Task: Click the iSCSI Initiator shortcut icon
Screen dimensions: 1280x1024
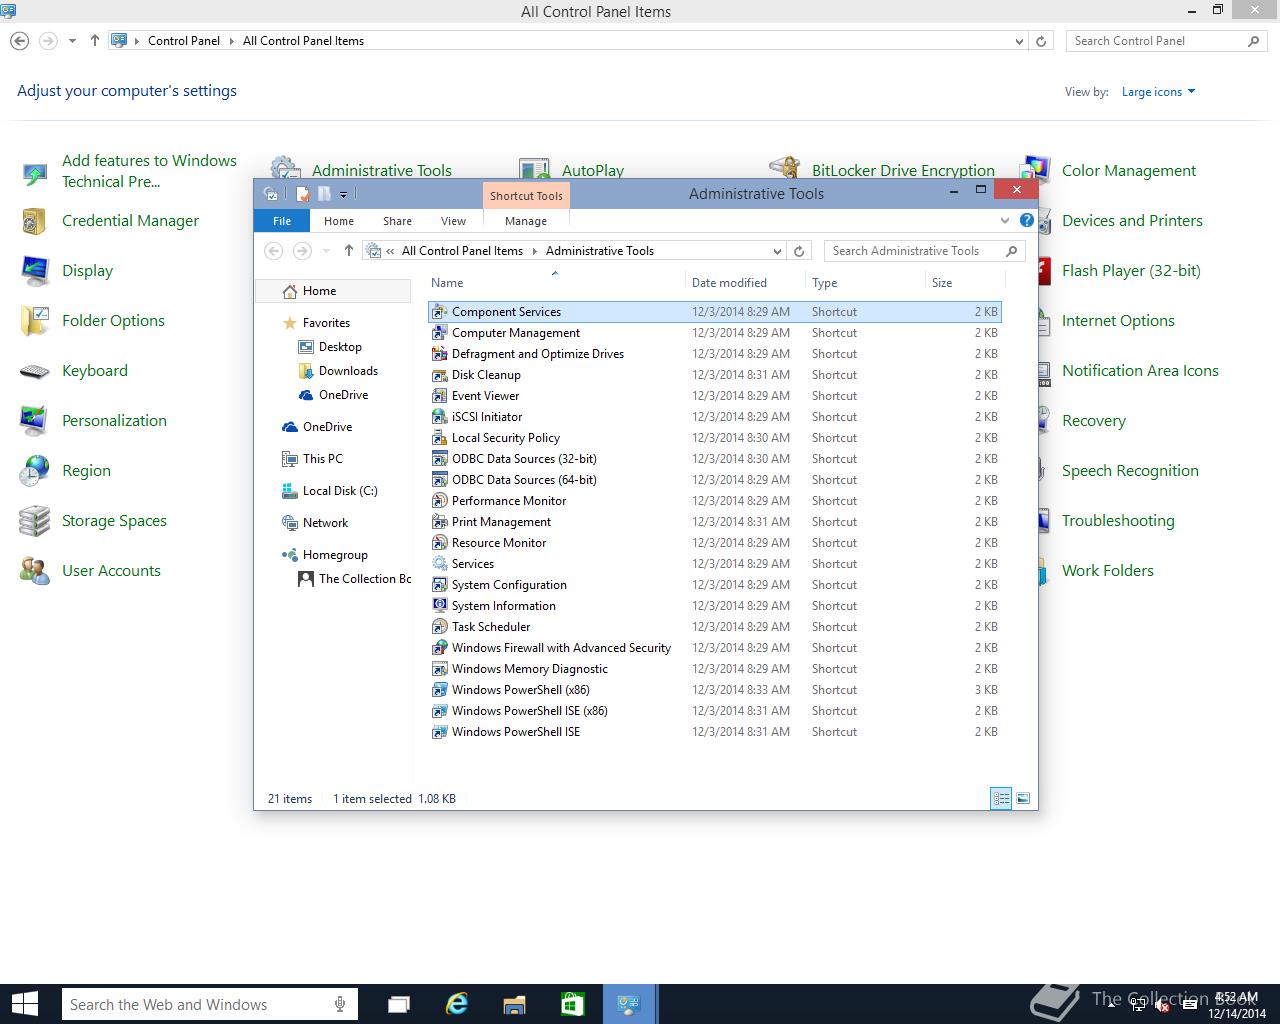Action: [439, 417]
